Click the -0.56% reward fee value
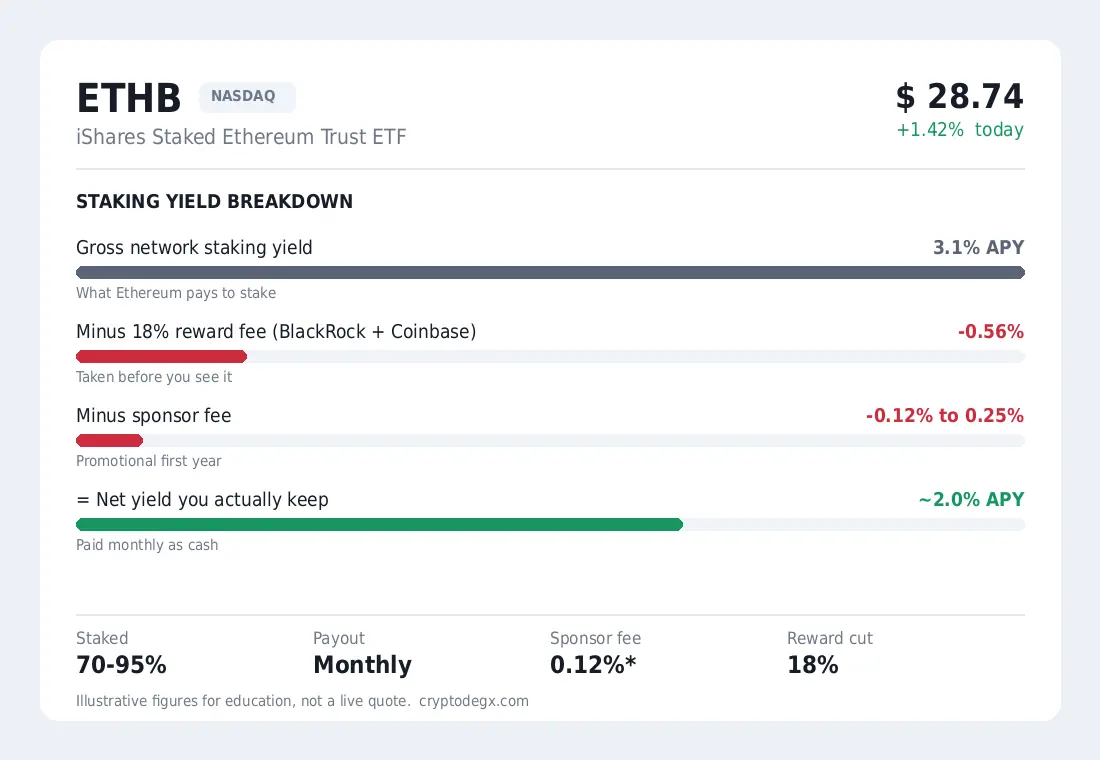 [x=991, y=332]
